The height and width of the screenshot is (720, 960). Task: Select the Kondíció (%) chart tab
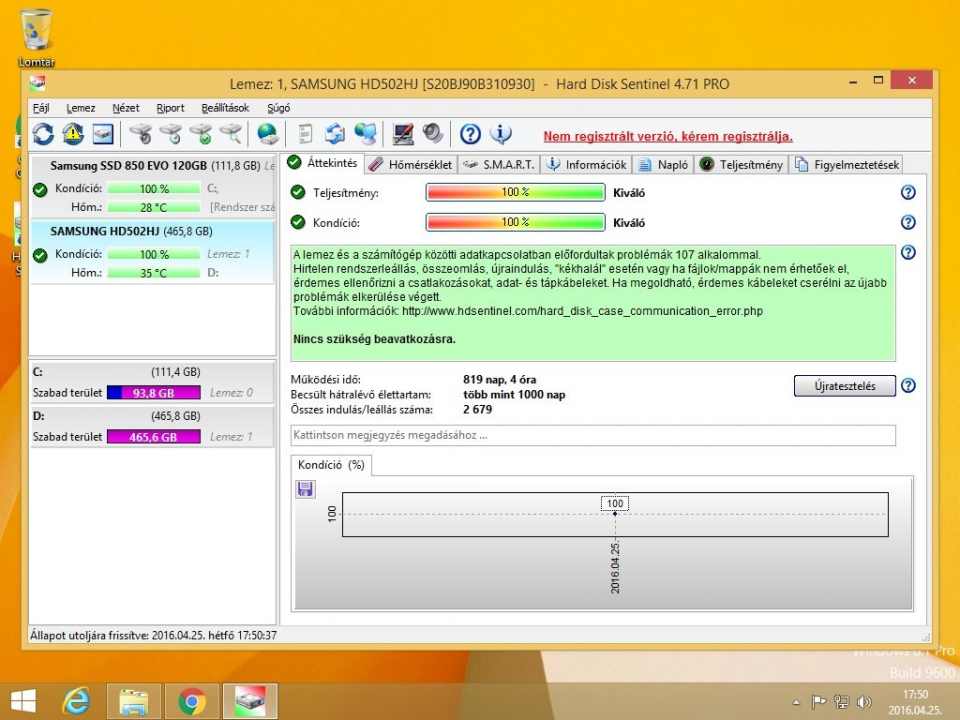click(331, 465)
